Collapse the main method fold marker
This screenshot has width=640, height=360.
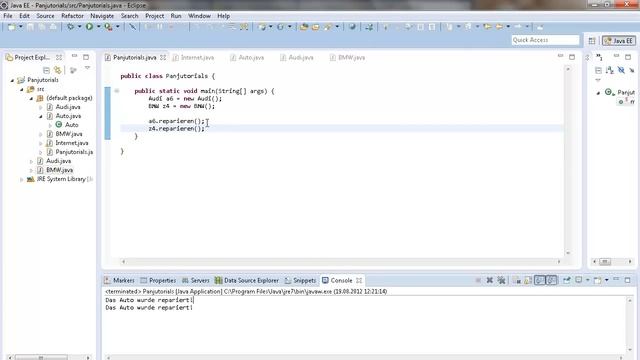[x=117, y=91]
